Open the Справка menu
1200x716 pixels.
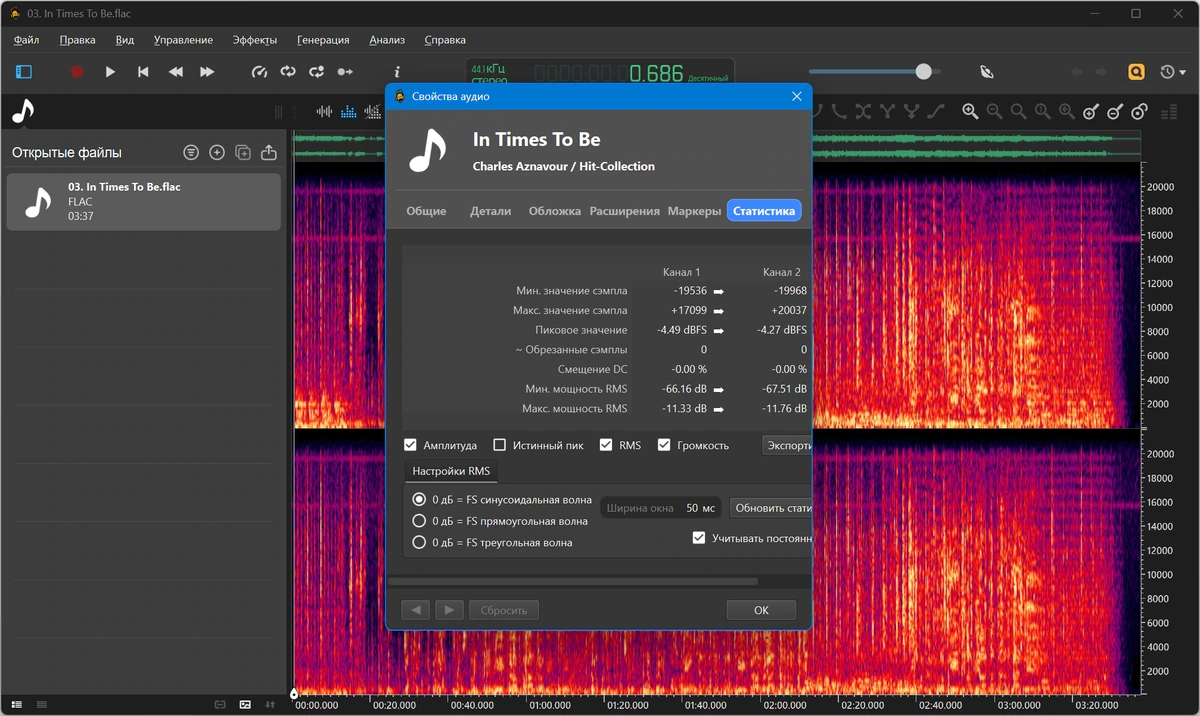point(445,40)
